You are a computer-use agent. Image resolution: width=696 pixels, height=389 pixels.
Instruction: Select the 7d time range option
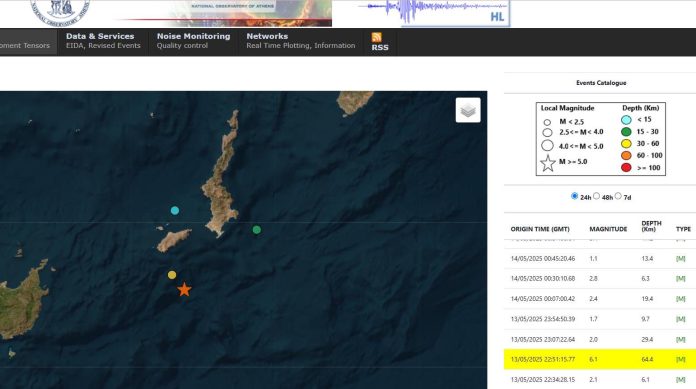coord(618,196)
